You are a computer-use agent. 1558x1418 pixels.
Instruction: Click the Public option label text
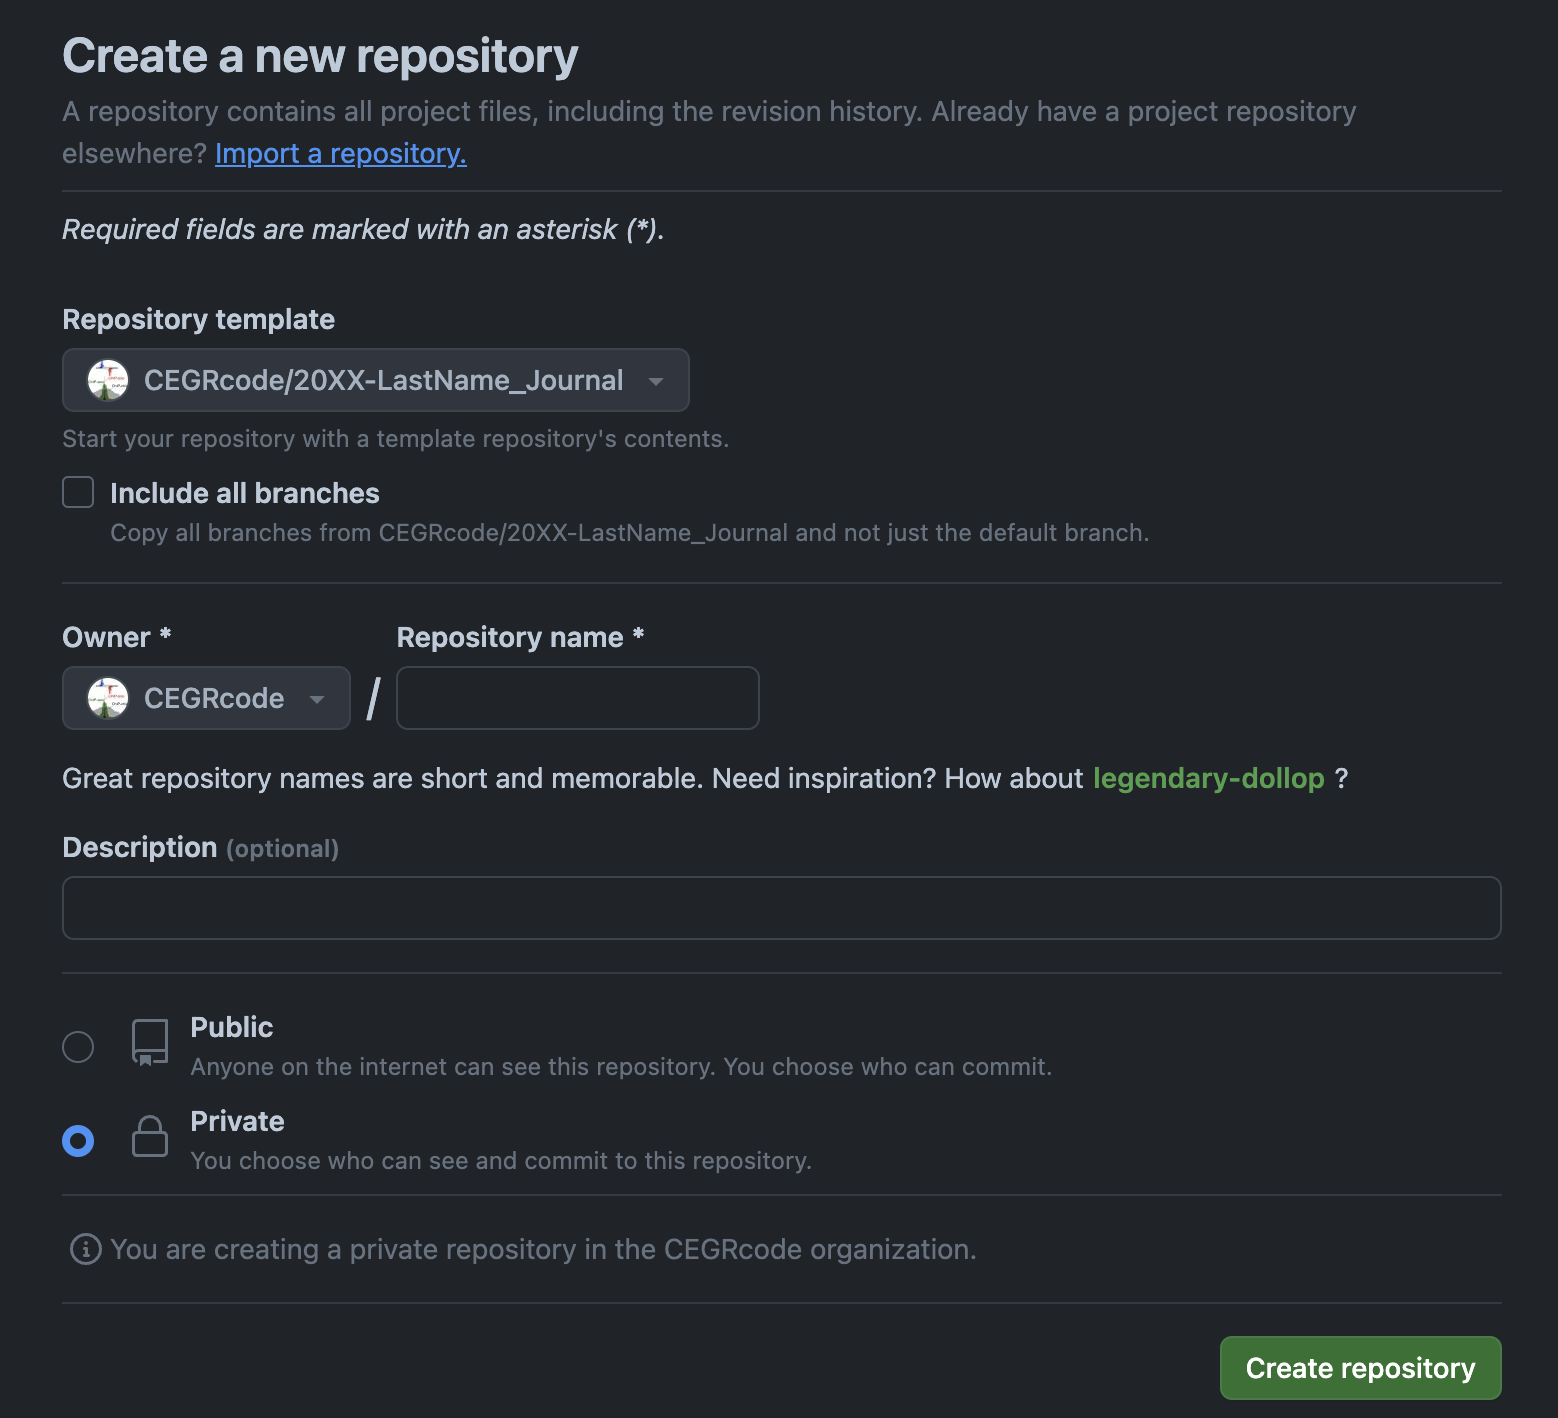[232, 1027]
